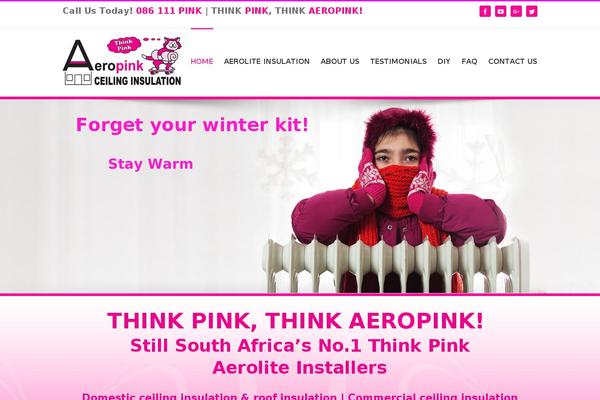Viewport: 600px width, 400px height.
Task: Open the Google Plus social icon
Action: pyautogui.click(x=516, y=11)
